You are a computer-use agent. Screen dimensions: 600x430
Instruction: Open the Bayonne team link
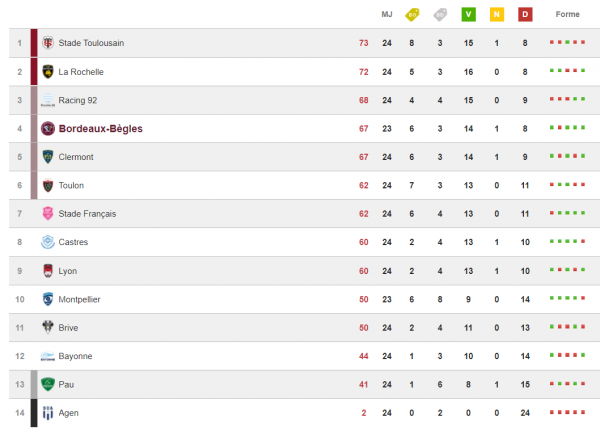click(x=75, y=356)
